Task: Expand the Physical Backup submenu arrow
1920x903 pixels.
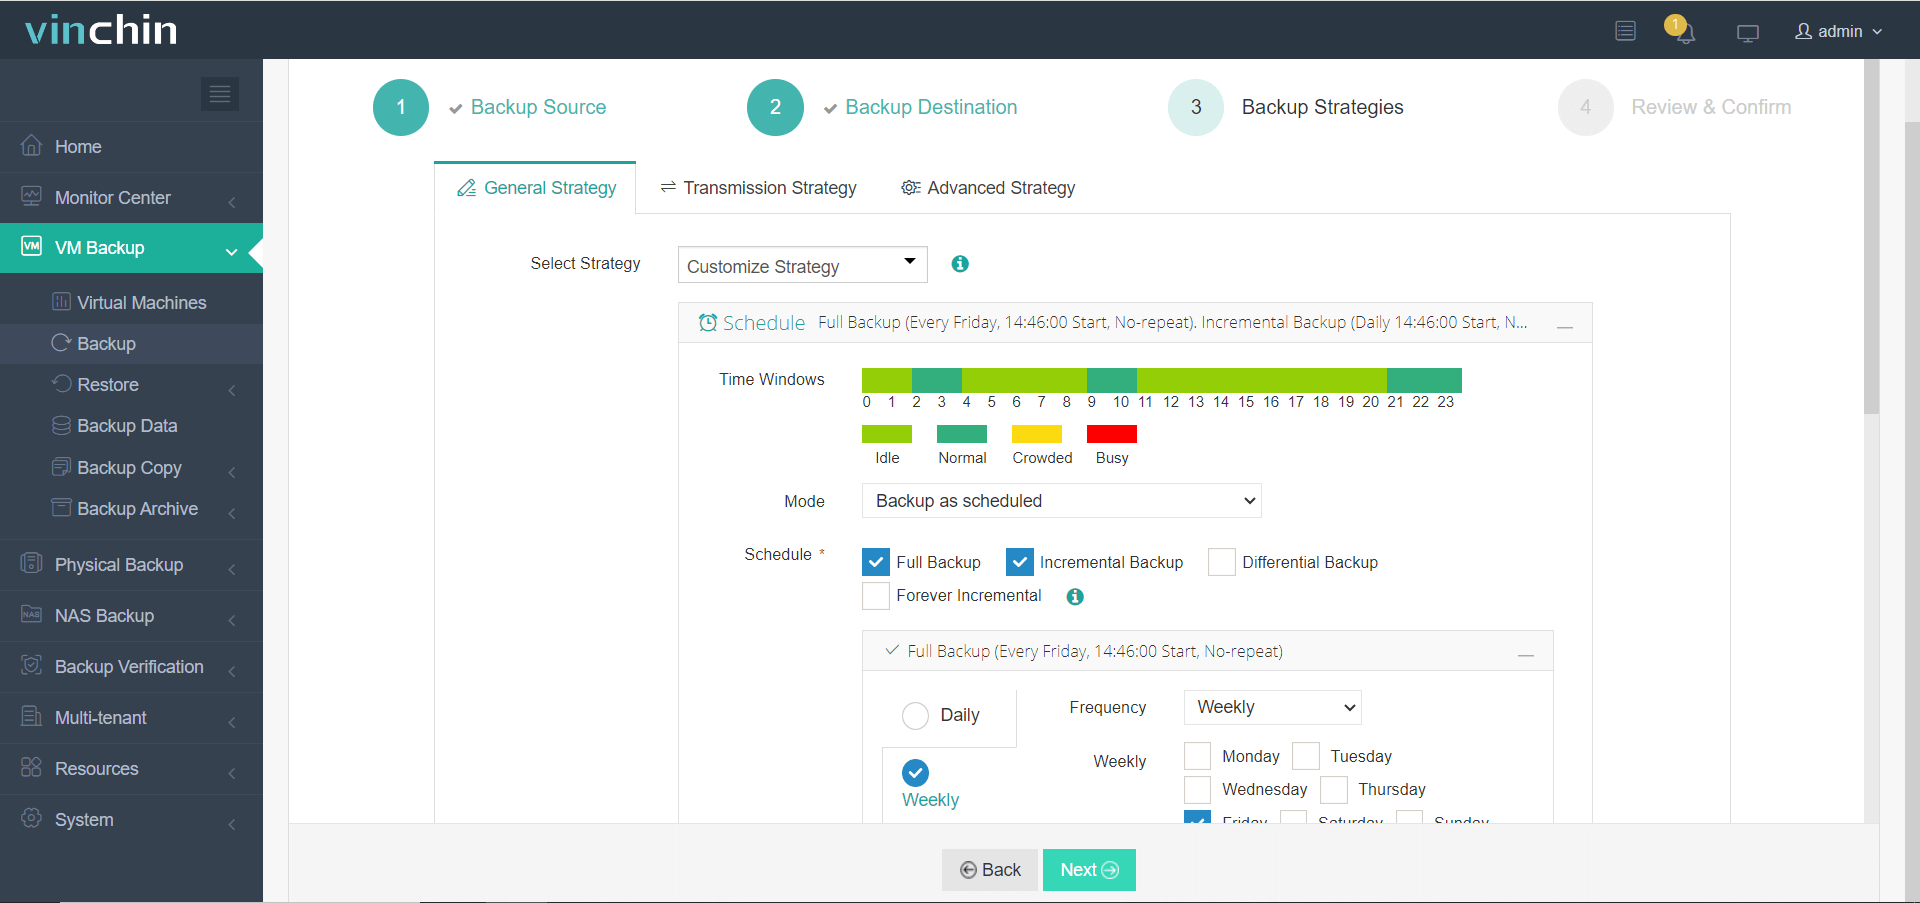Action: click(232, 569)
